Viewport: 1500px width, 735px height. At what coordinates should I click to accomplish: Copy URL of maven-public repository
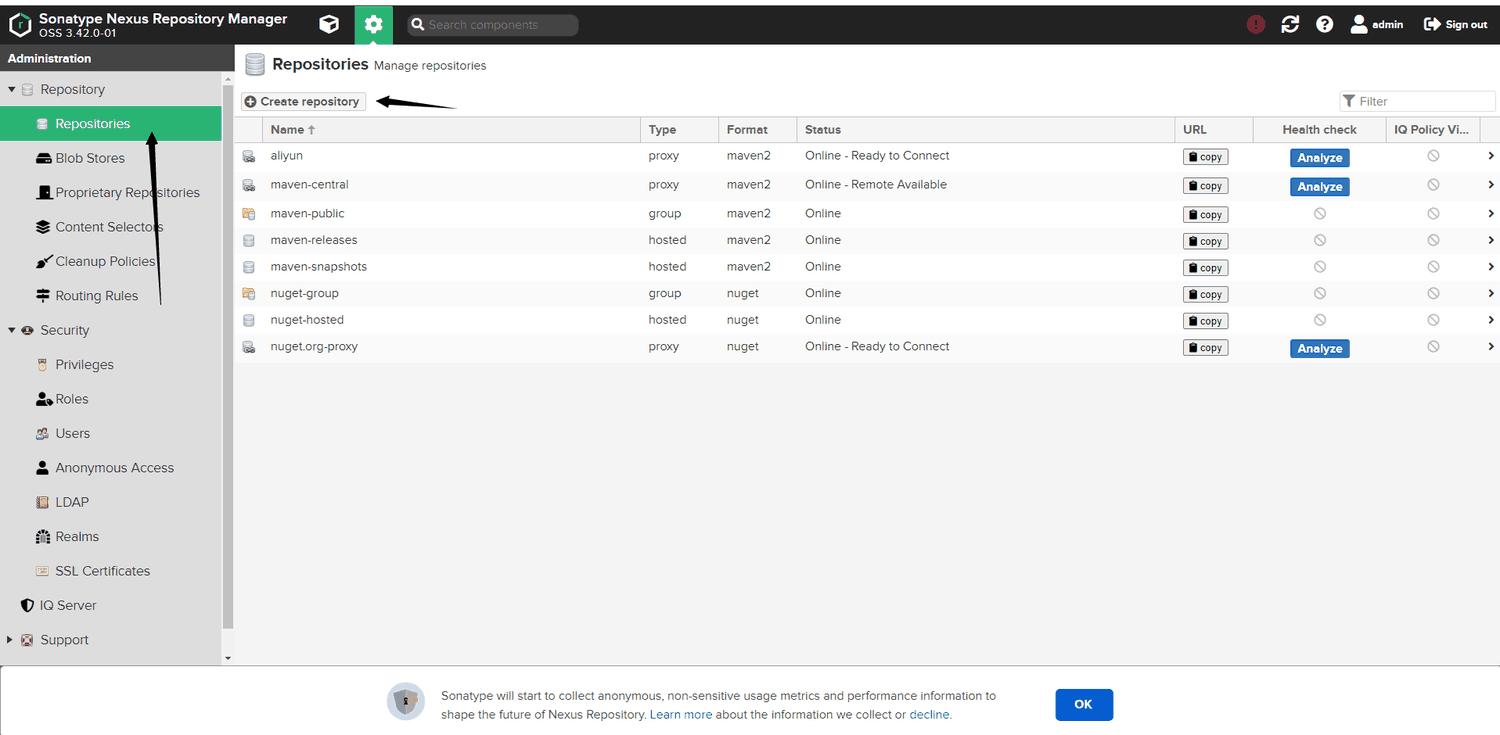point(1205,214)
